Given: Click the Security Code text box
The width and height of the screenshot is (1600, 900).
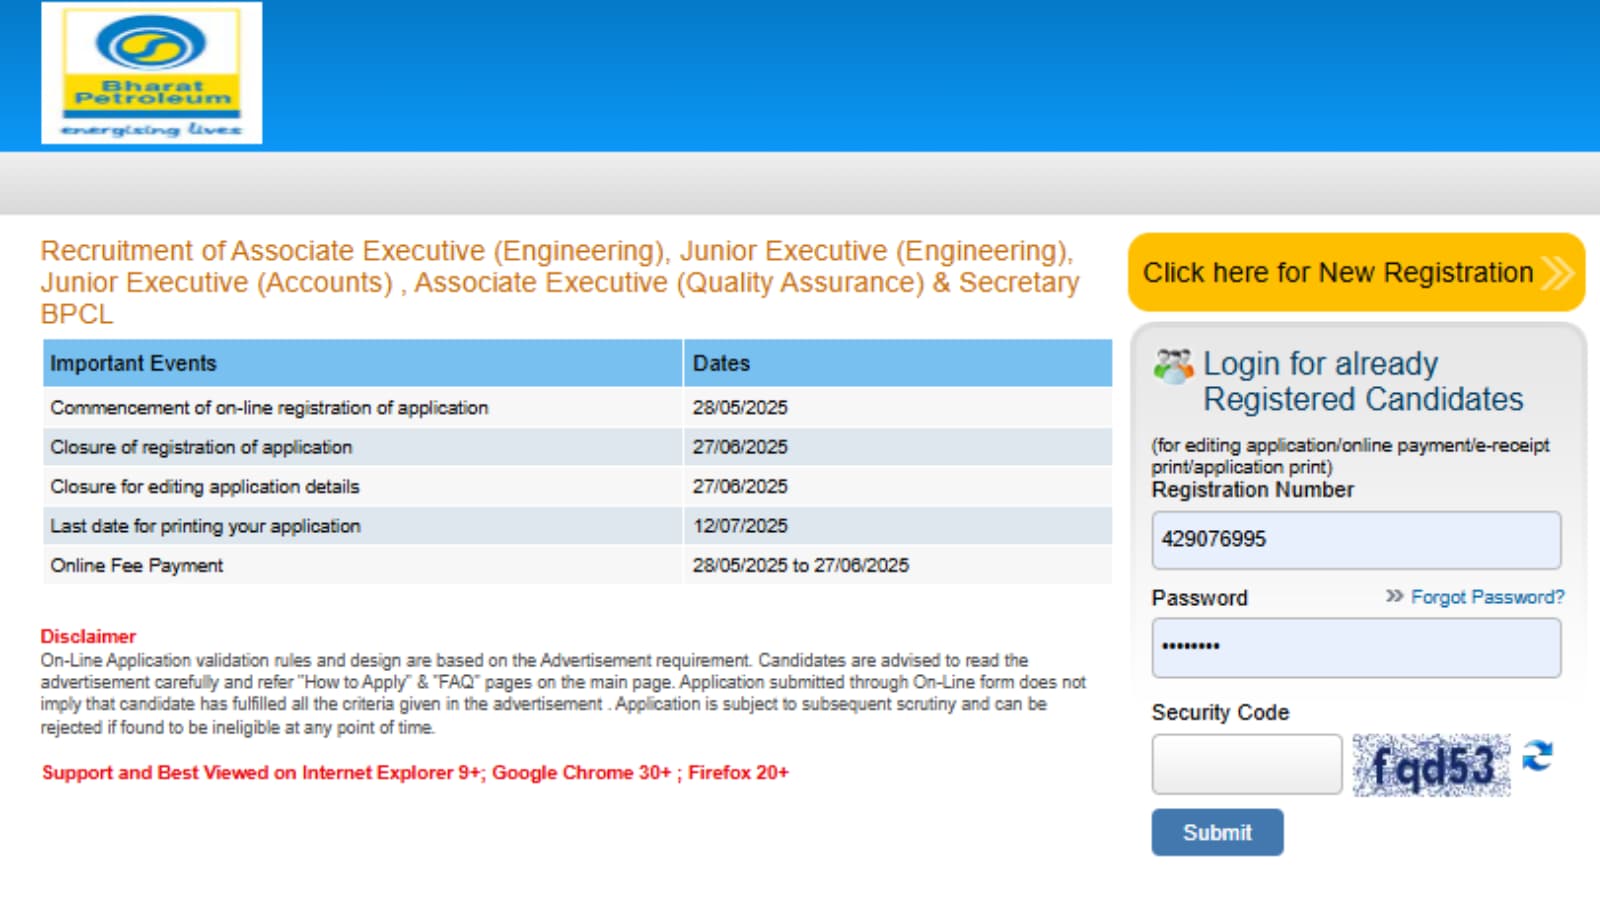Looking at the screenshot, I should tap(1246, 764).
